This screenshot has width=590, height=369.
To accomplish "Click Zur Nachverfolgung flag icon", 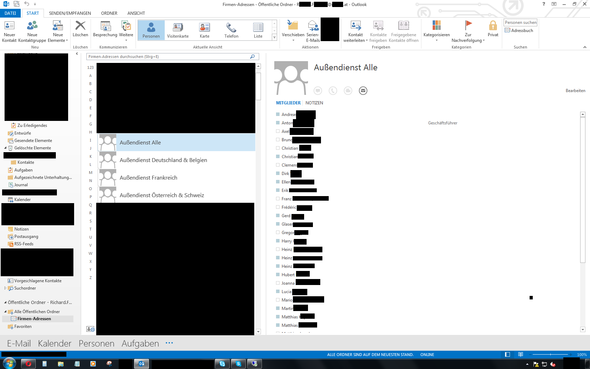I will [x=468, y=25].
